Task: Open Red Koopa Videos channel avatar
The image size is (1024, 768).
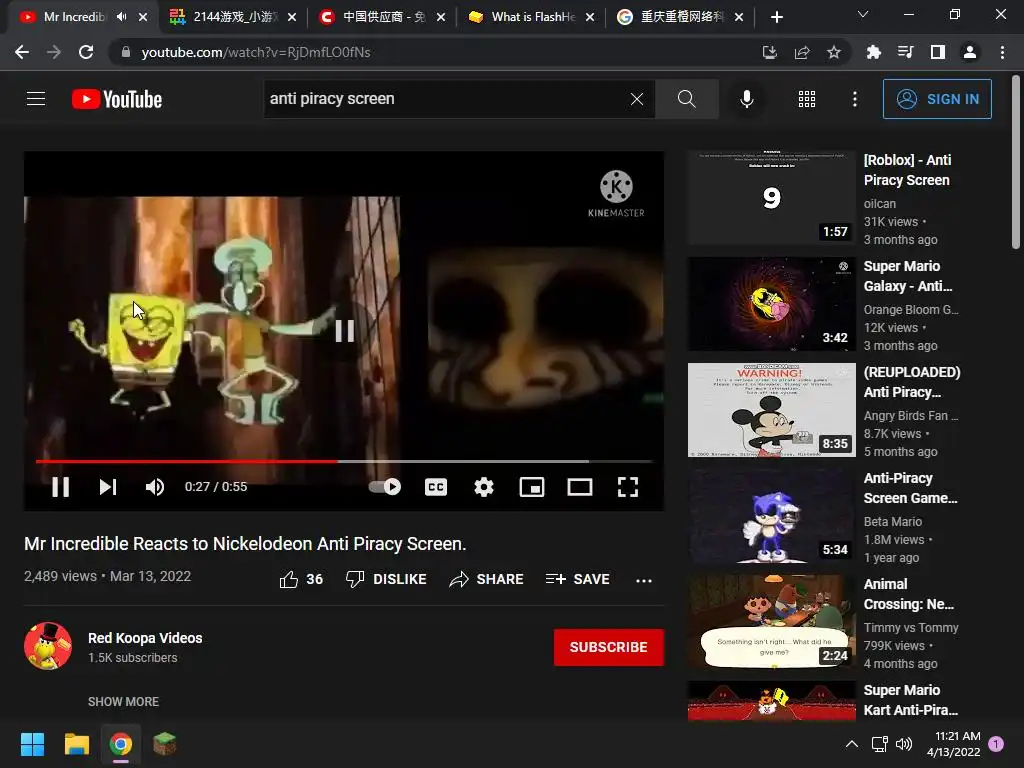Action: point(48,646)
